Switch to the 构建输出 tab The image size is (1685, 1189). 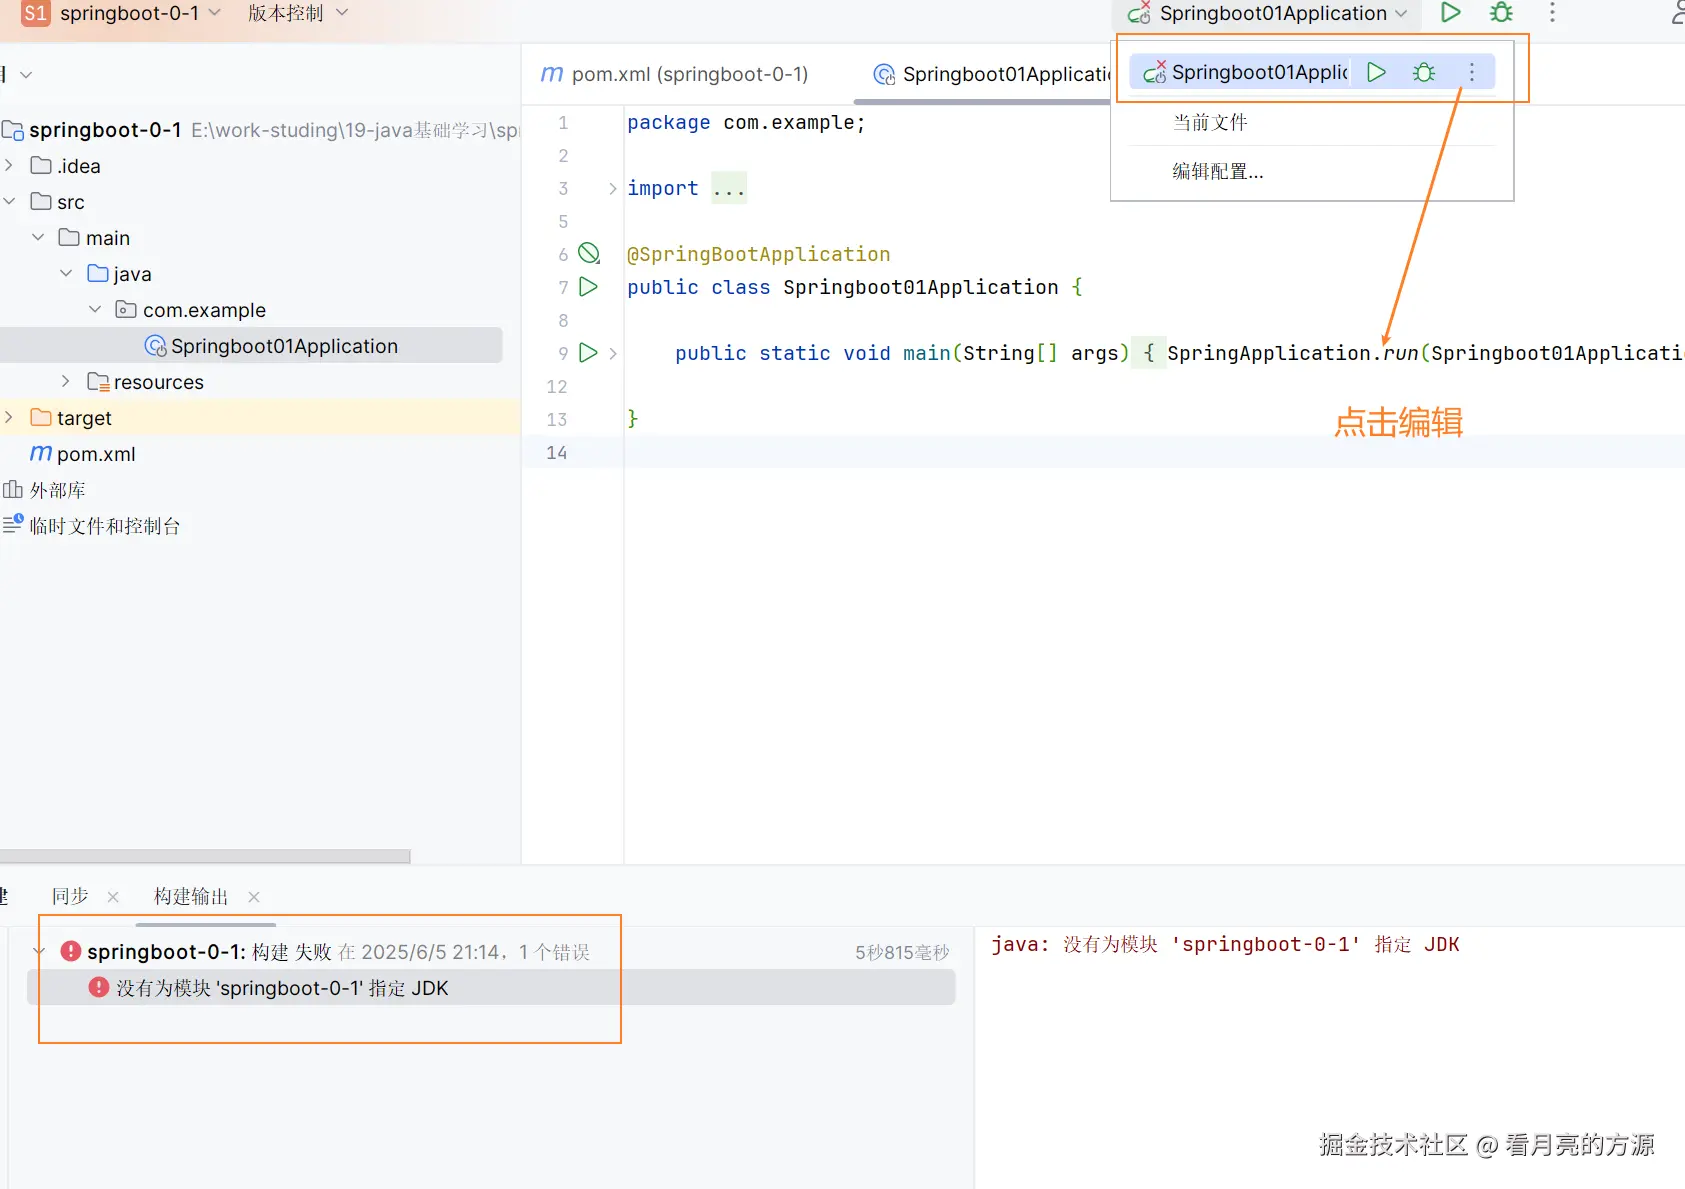coord(191,896)
